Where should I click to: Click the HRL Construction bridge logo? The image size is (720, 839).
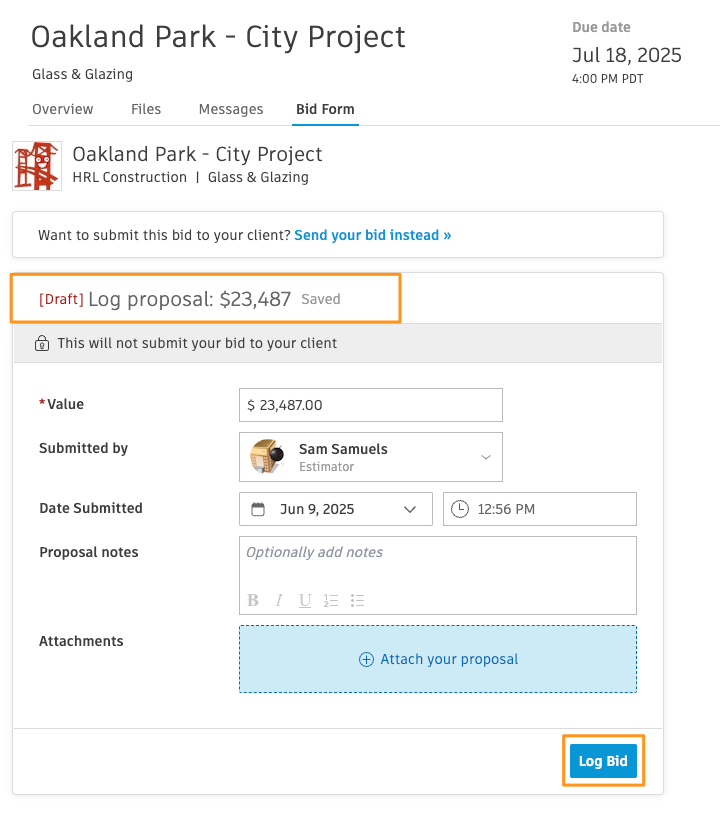pos(37,166)
